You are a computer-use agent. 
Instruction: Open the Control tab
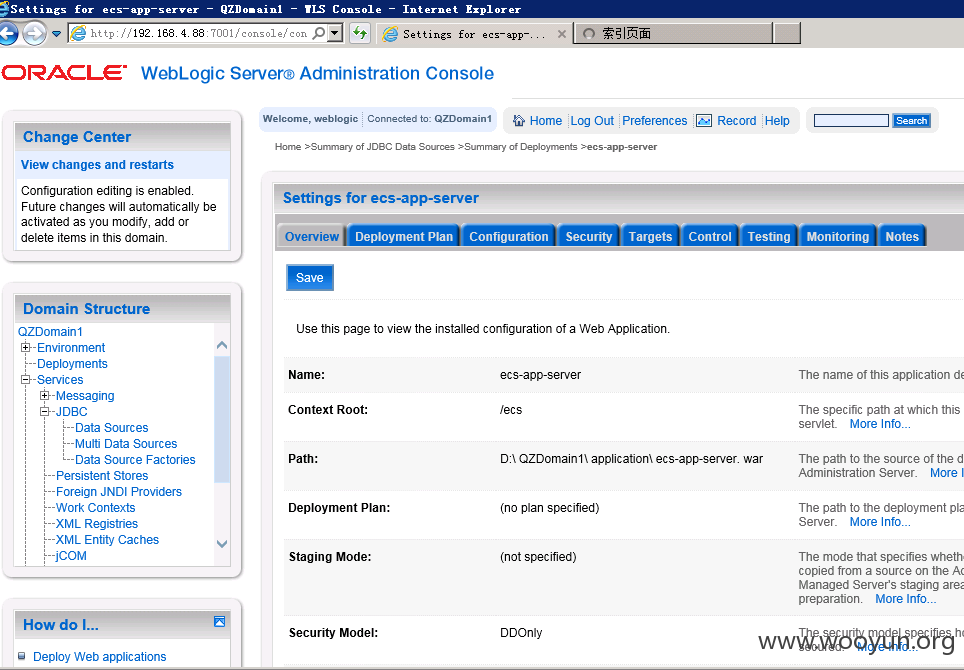[709, 237]
